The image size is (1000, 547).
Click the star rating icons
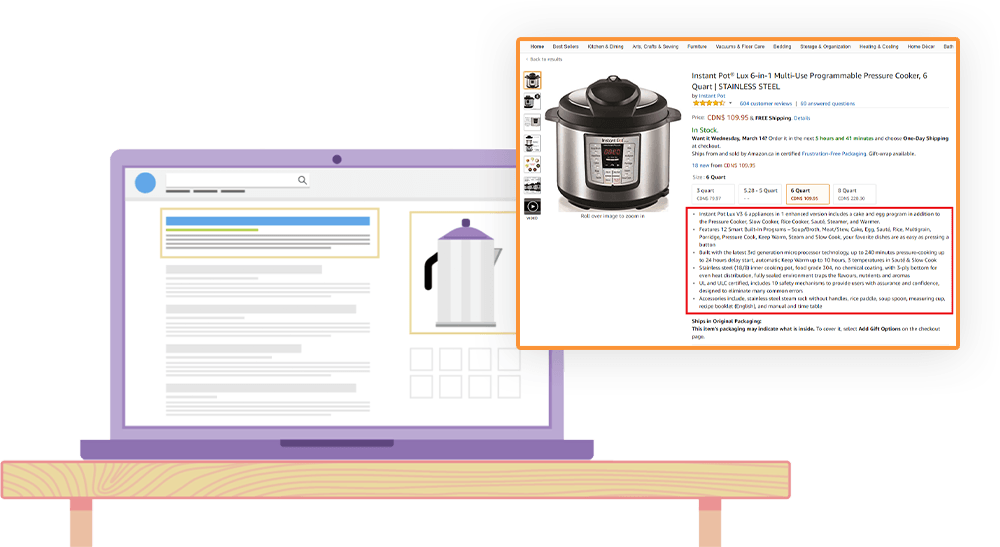[709, 103]
